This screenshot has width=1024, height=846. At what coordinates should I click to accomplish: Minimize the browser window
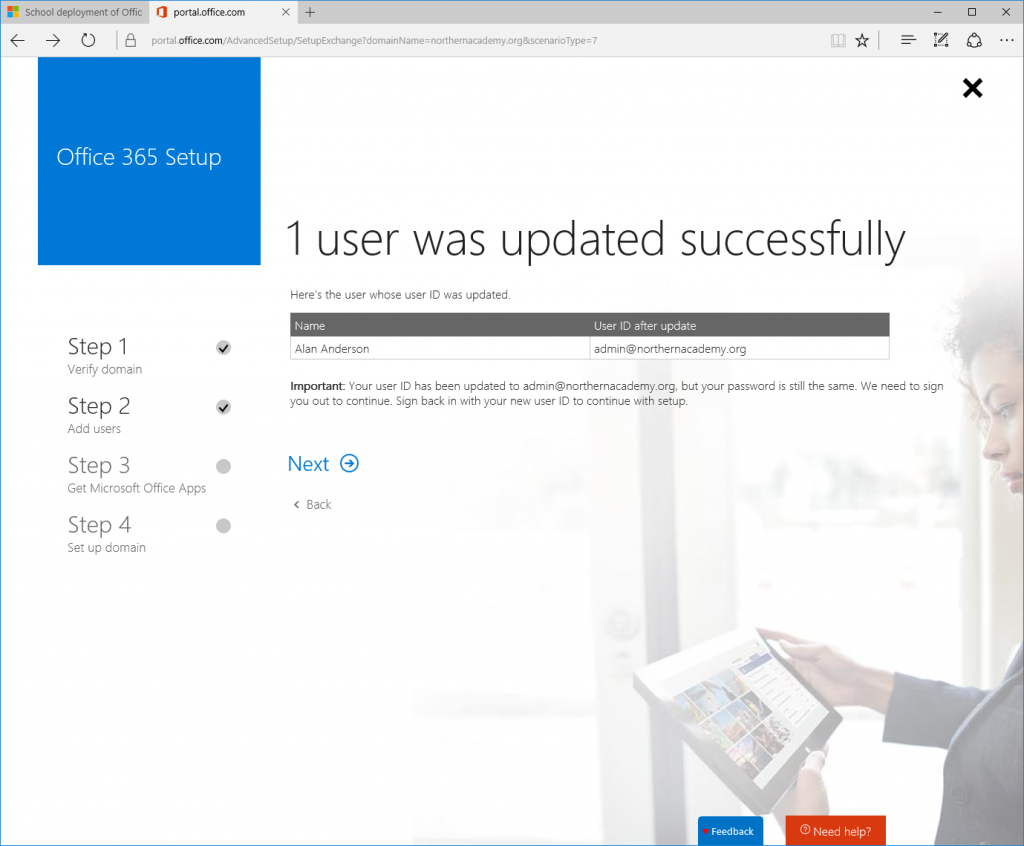[x=938, y=12]
